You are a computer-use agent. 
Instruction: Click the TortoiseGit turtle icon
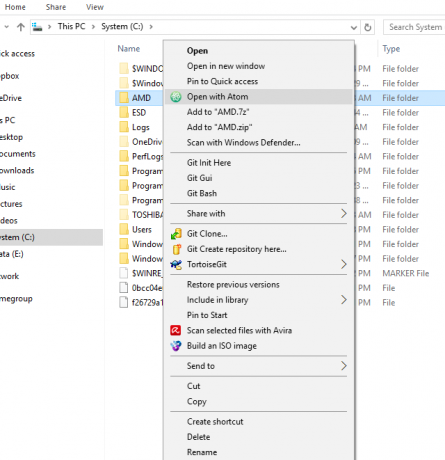click(x=176, y=265)
